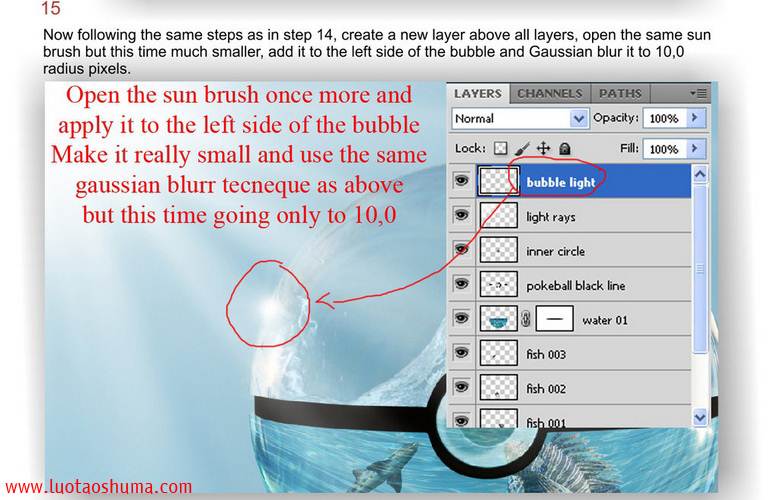Enable lock image pixels brush icon
780x500 pixels.
click(522, 148)
